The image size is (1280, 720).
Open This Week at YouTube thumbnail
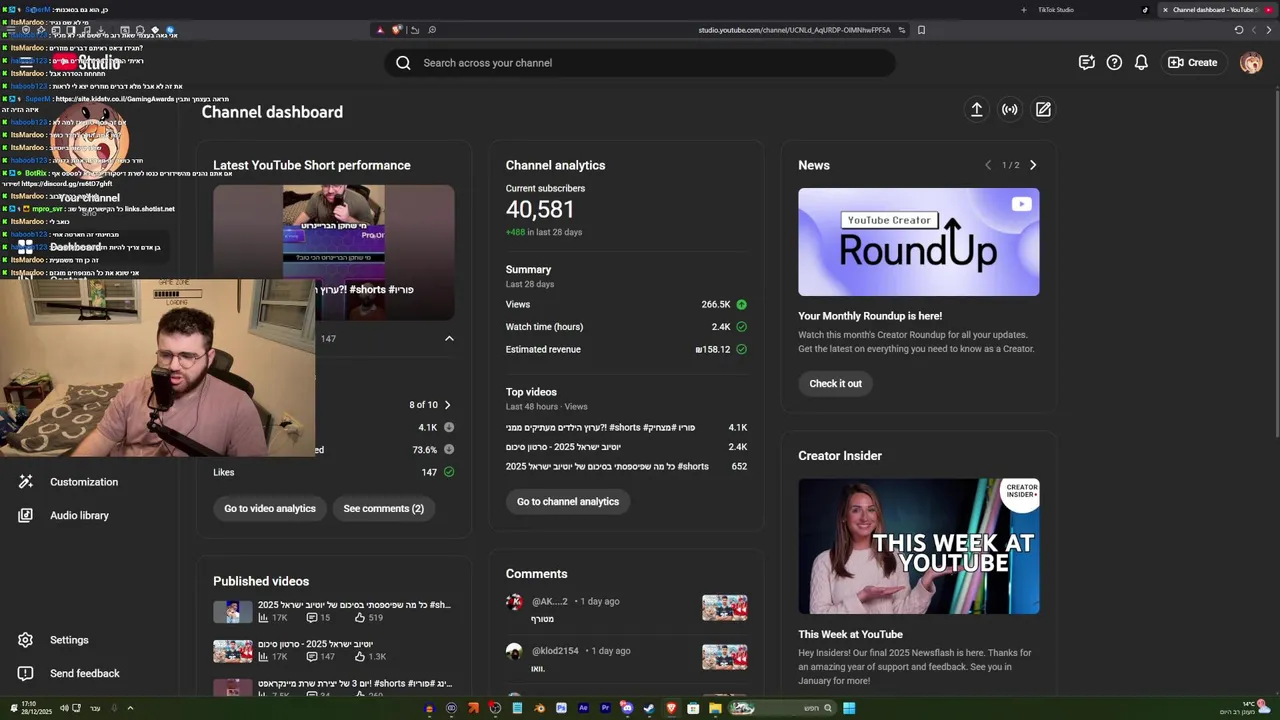click(918, 546)
